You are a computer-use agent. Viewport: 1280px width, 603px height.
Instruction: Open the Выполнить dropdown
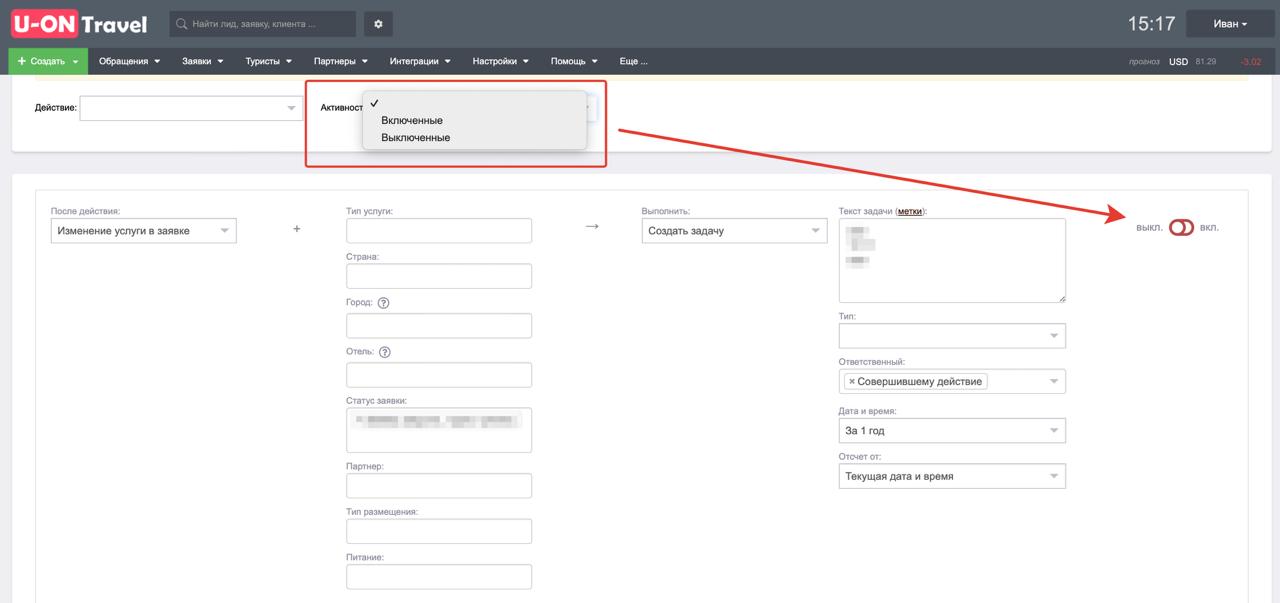(x=734, y=231)
